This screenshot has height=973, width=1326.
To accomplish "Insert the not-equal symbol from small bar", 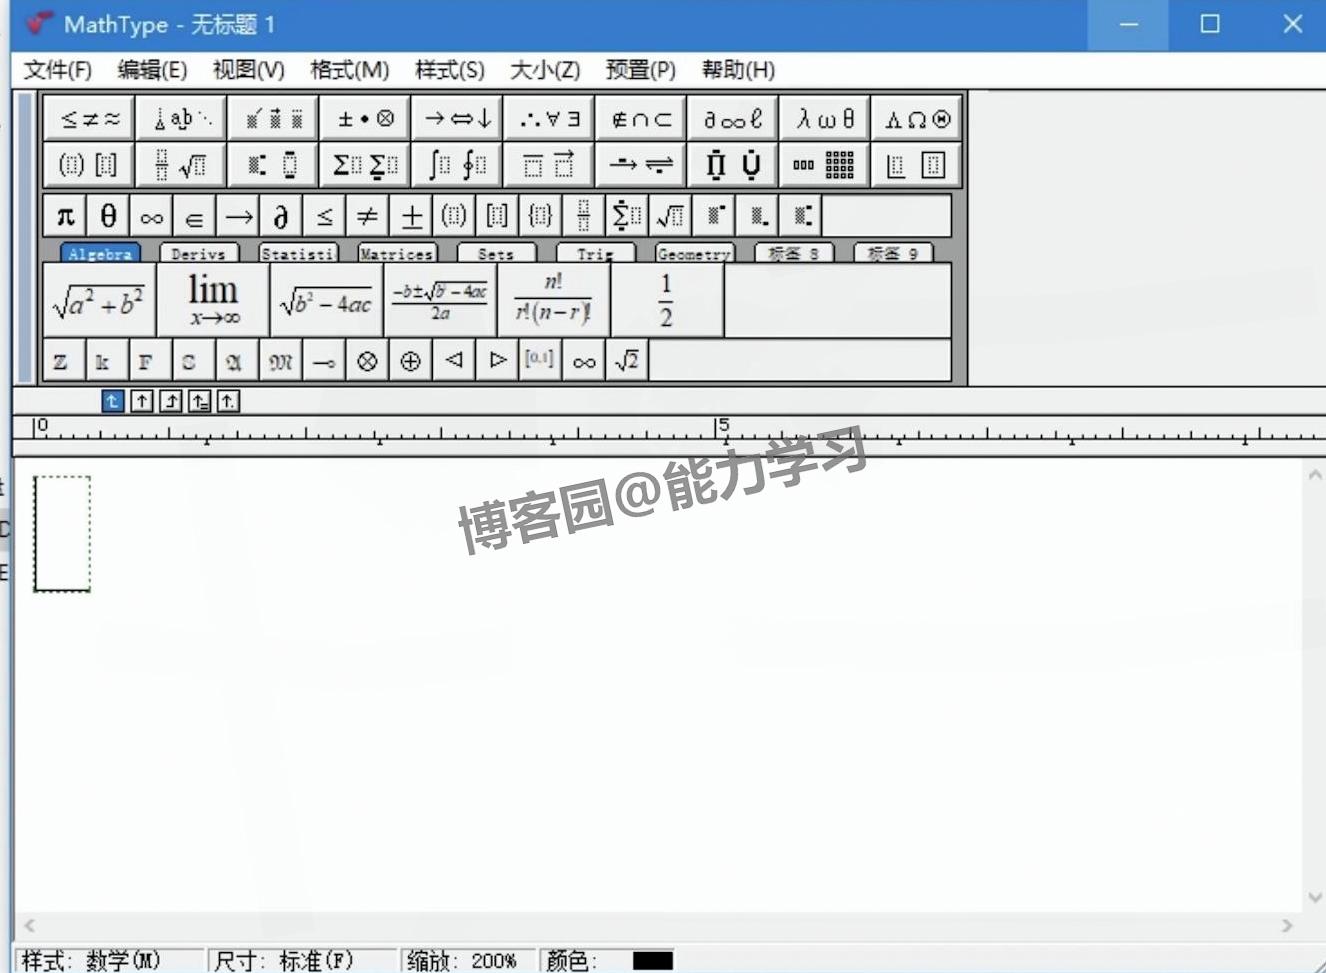I will 368,216.
